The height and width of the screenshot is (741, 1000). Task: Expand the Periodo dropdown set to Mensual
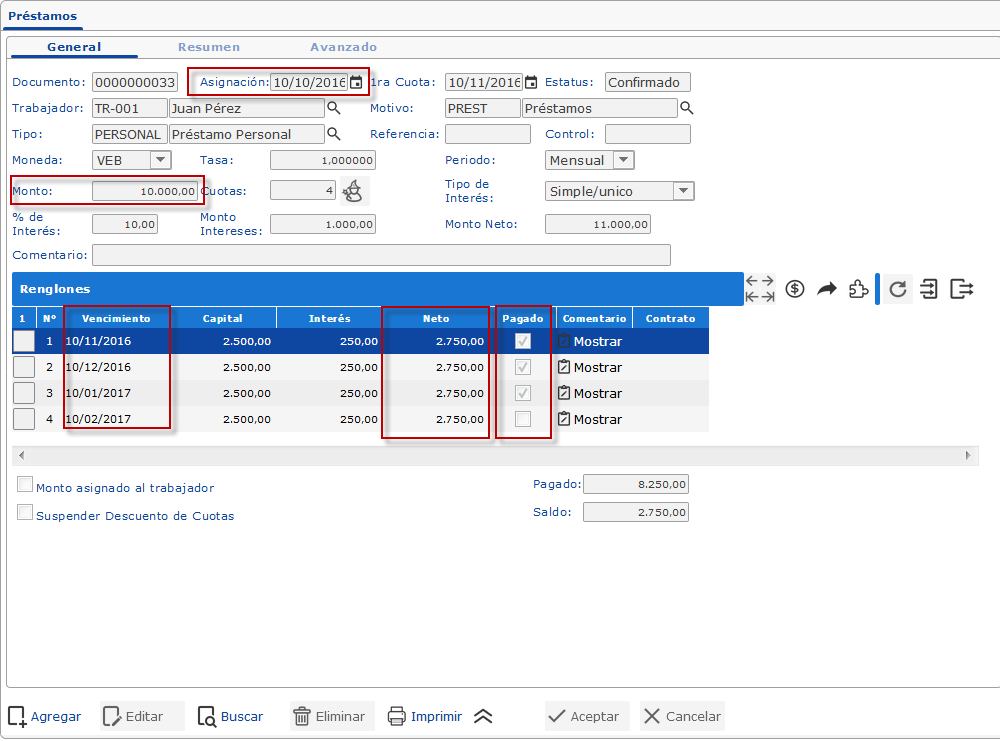tap(623, 160)
